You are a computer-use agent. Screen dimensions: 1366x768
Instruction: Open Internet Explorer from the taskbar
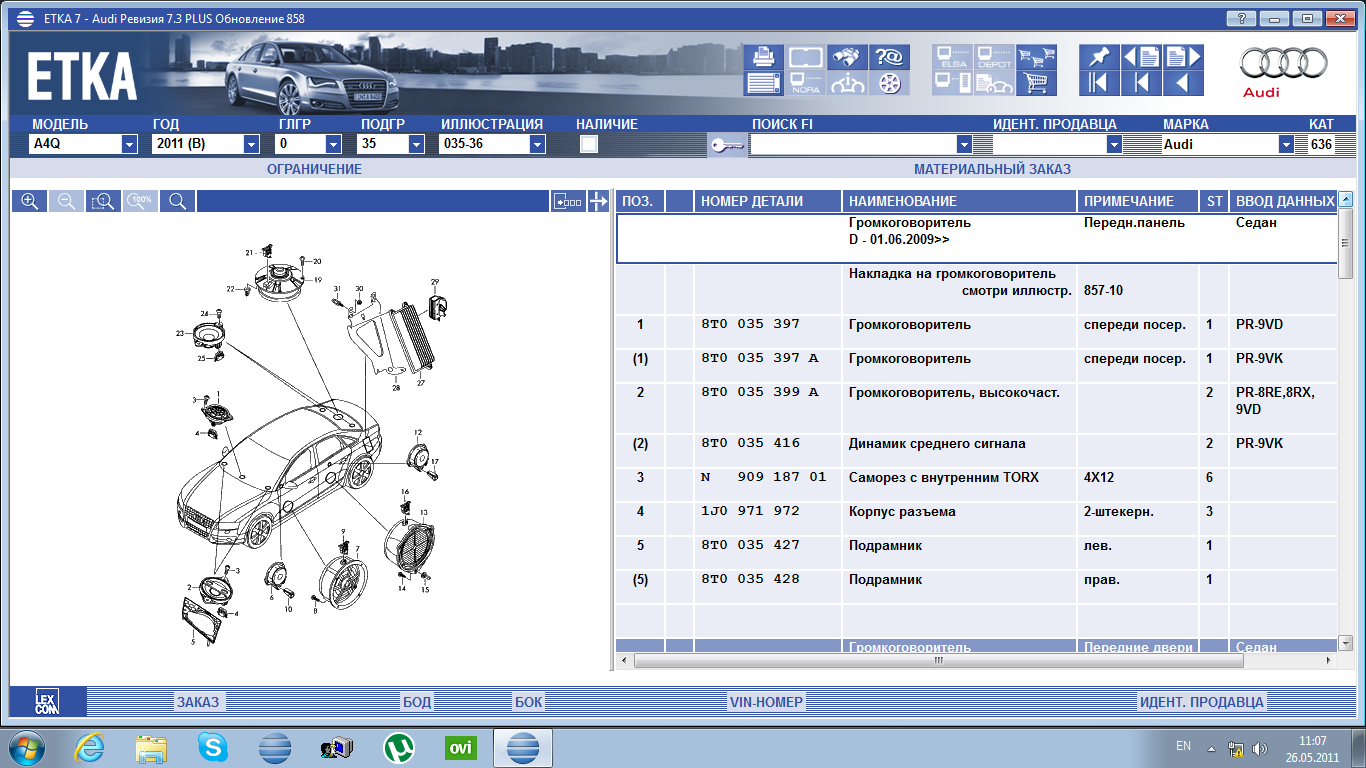pyautogui.click(x=90, y=747)
